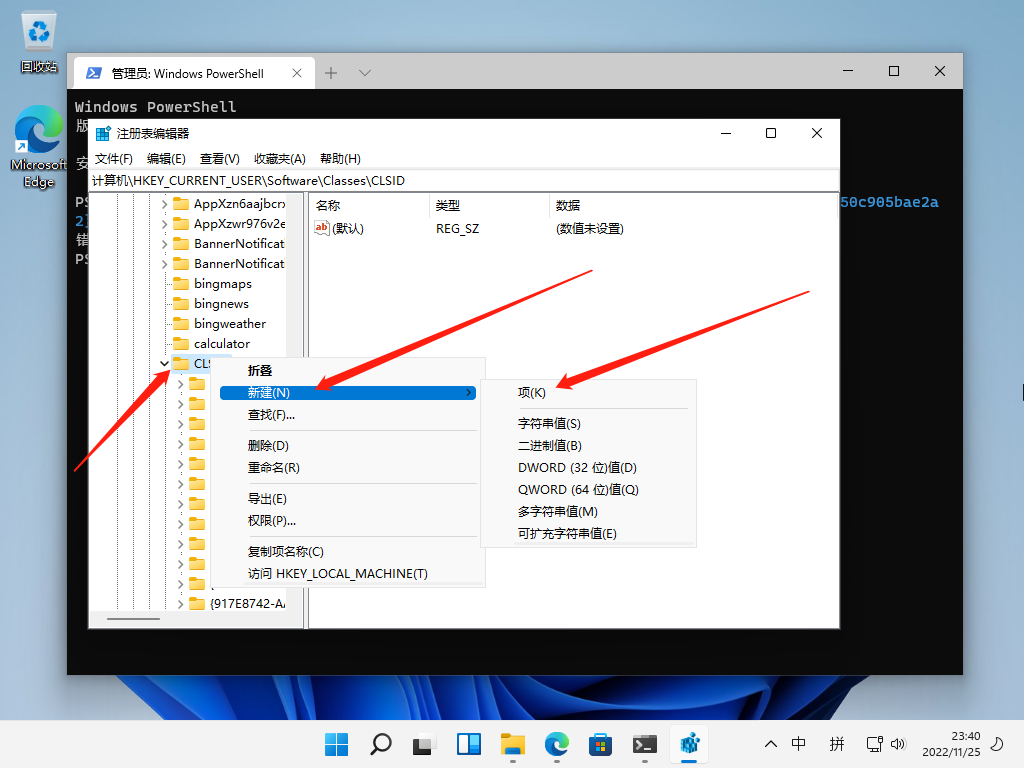Viewport: 1024px width, 768px height.
Task: Open the Recycle Bin desktop icon
Action: [x=39, y=41]
